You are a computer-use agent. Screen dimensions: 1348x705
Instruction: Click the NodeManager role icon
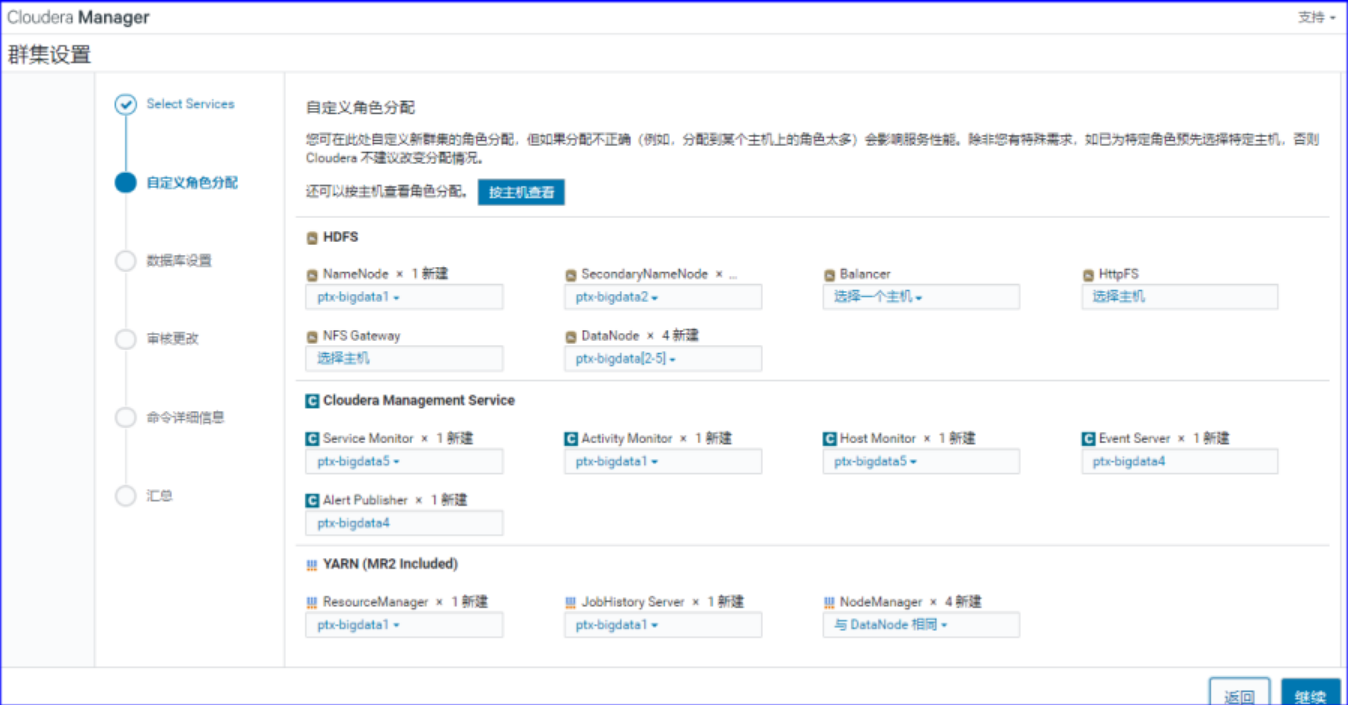tap(830, 602)
